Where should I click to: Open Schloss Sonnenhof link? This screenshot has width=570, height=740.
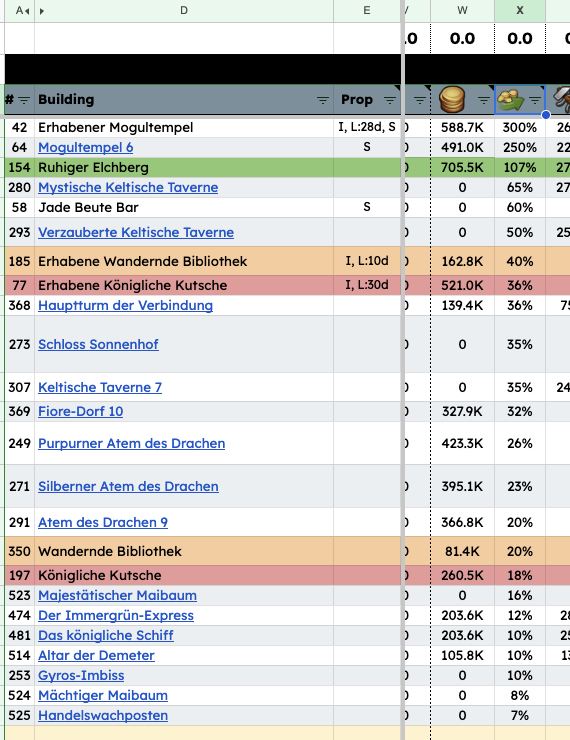coord(98,344)
